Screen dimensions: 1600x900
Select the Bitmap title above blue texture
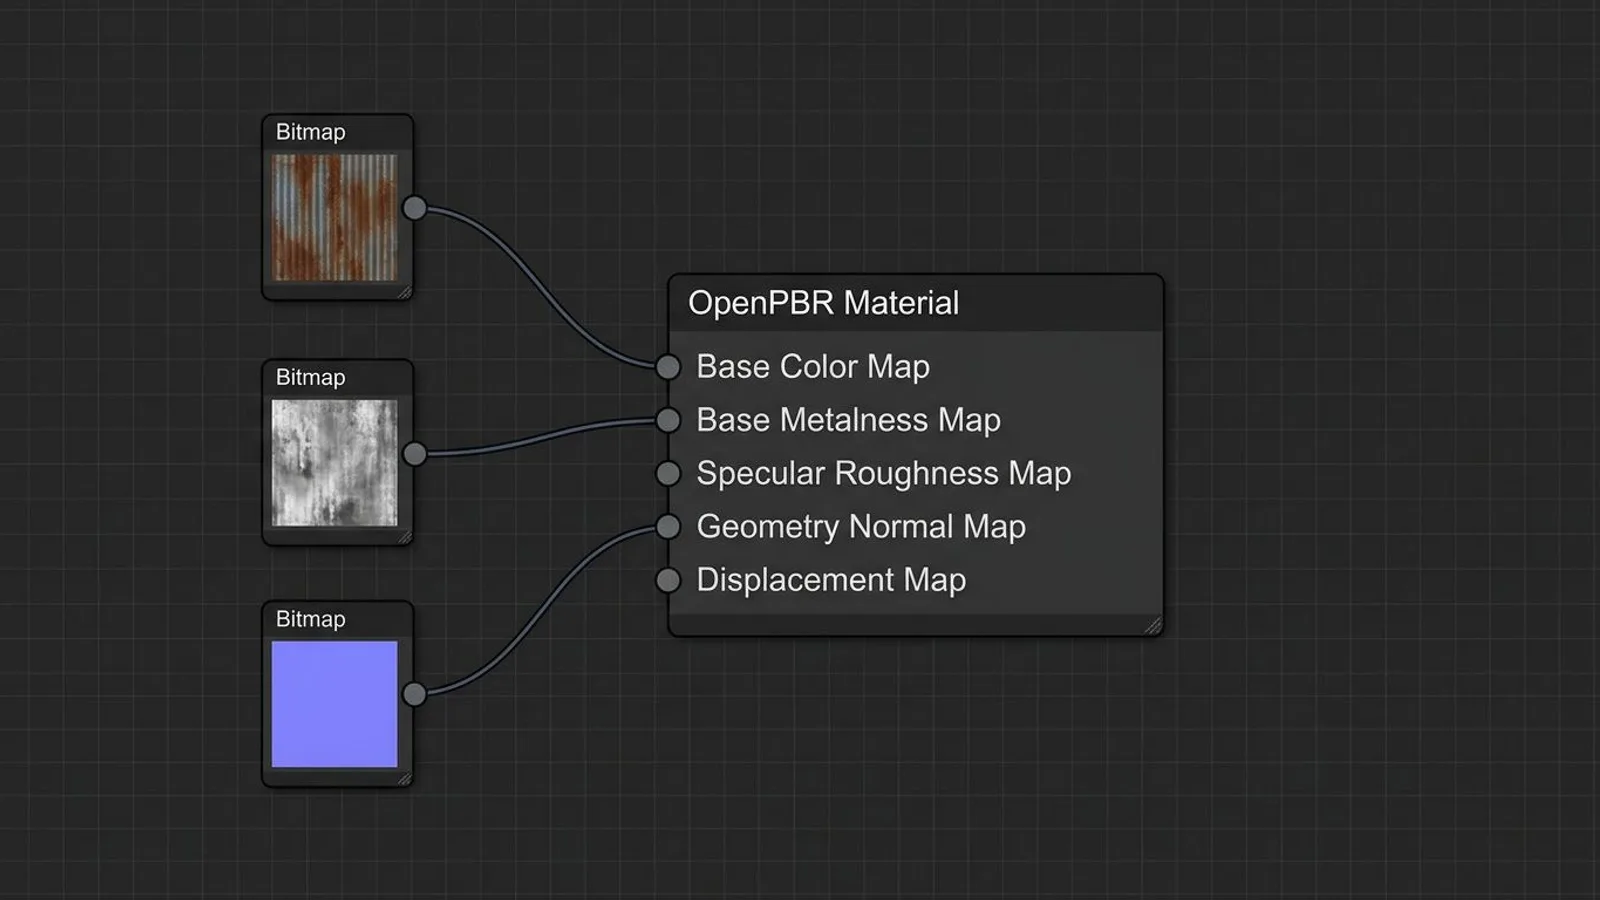tap(310, 619)
